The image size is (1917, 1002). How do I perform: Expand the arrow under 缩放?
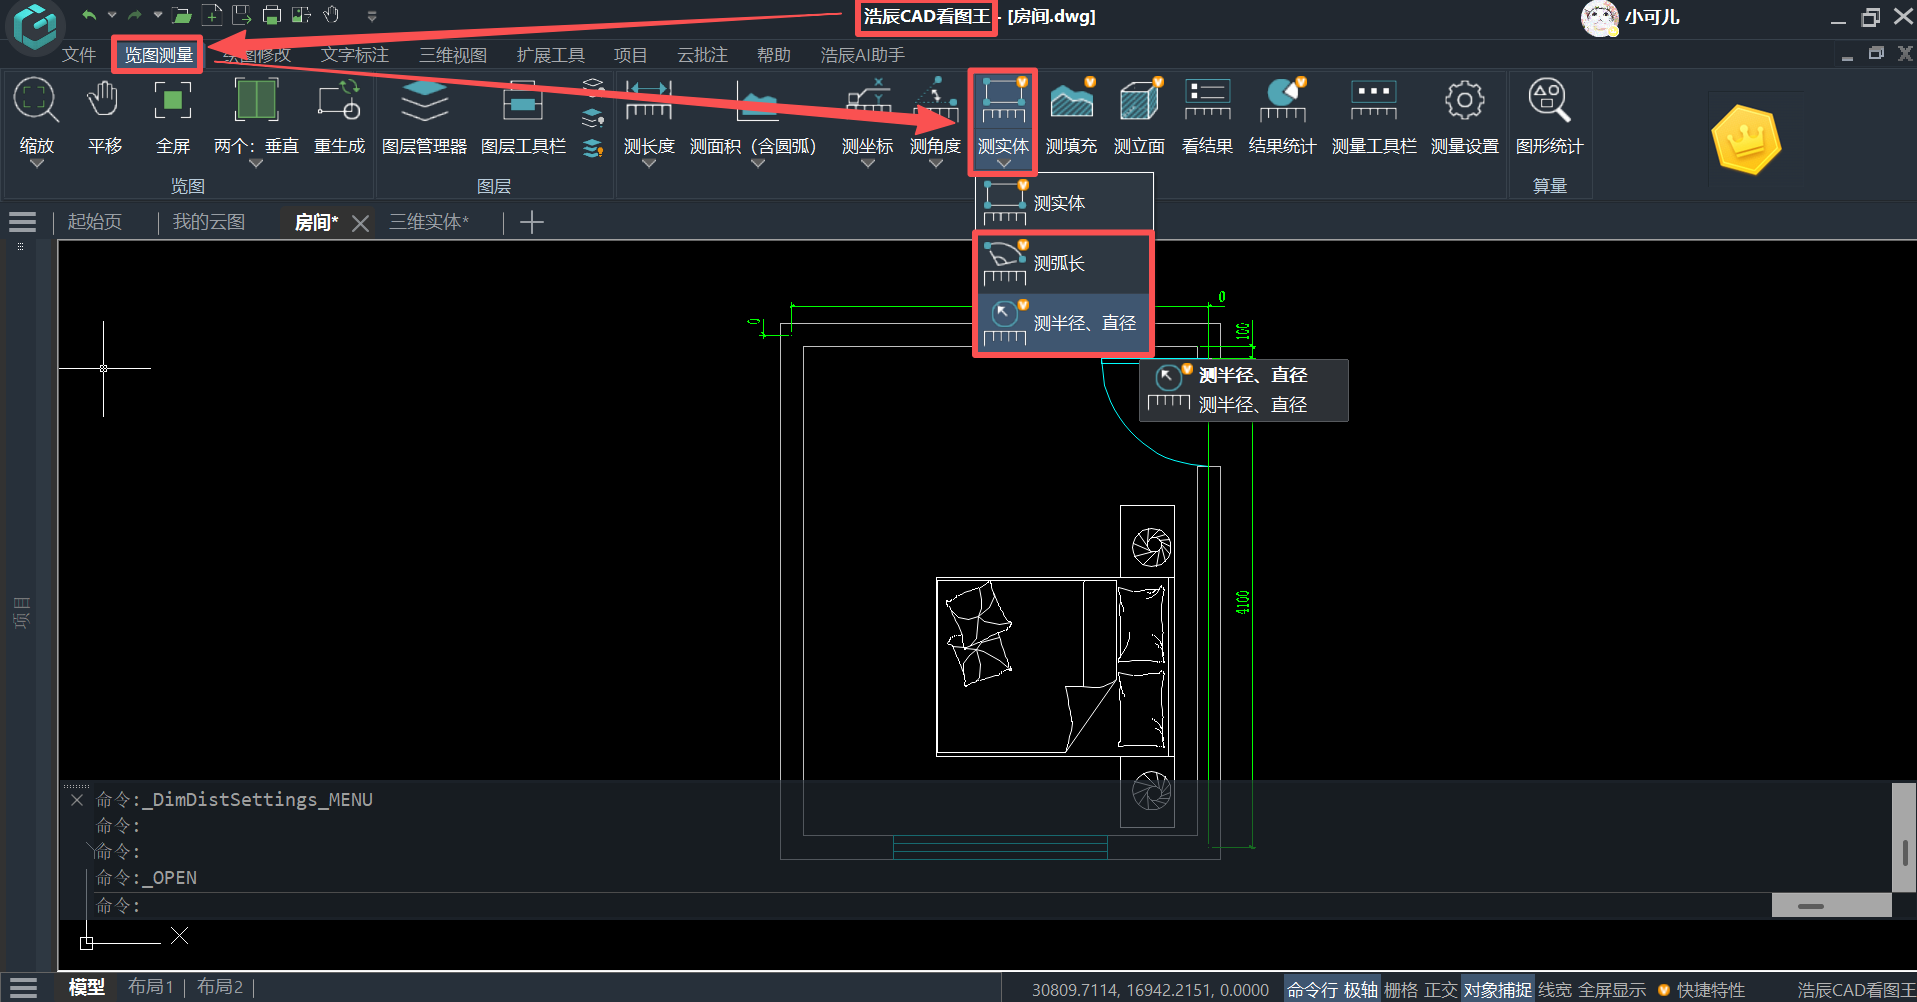click(x=36, y=164)
